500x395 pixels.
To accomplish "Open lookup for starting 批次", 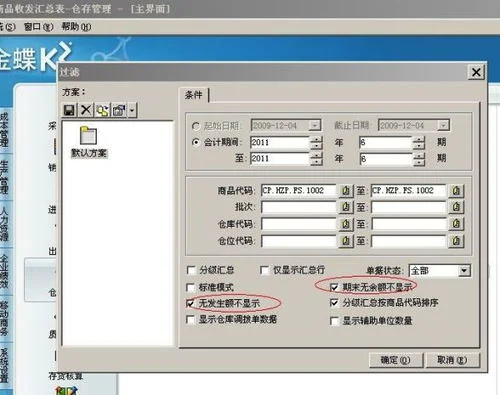I will point(346,207).
